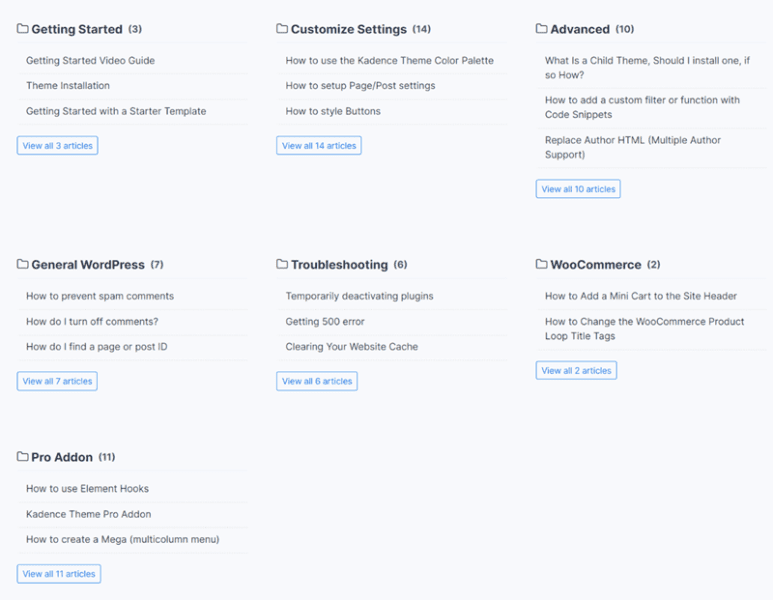Click the folder icon beside Pro Addon

tap(22, 457)
